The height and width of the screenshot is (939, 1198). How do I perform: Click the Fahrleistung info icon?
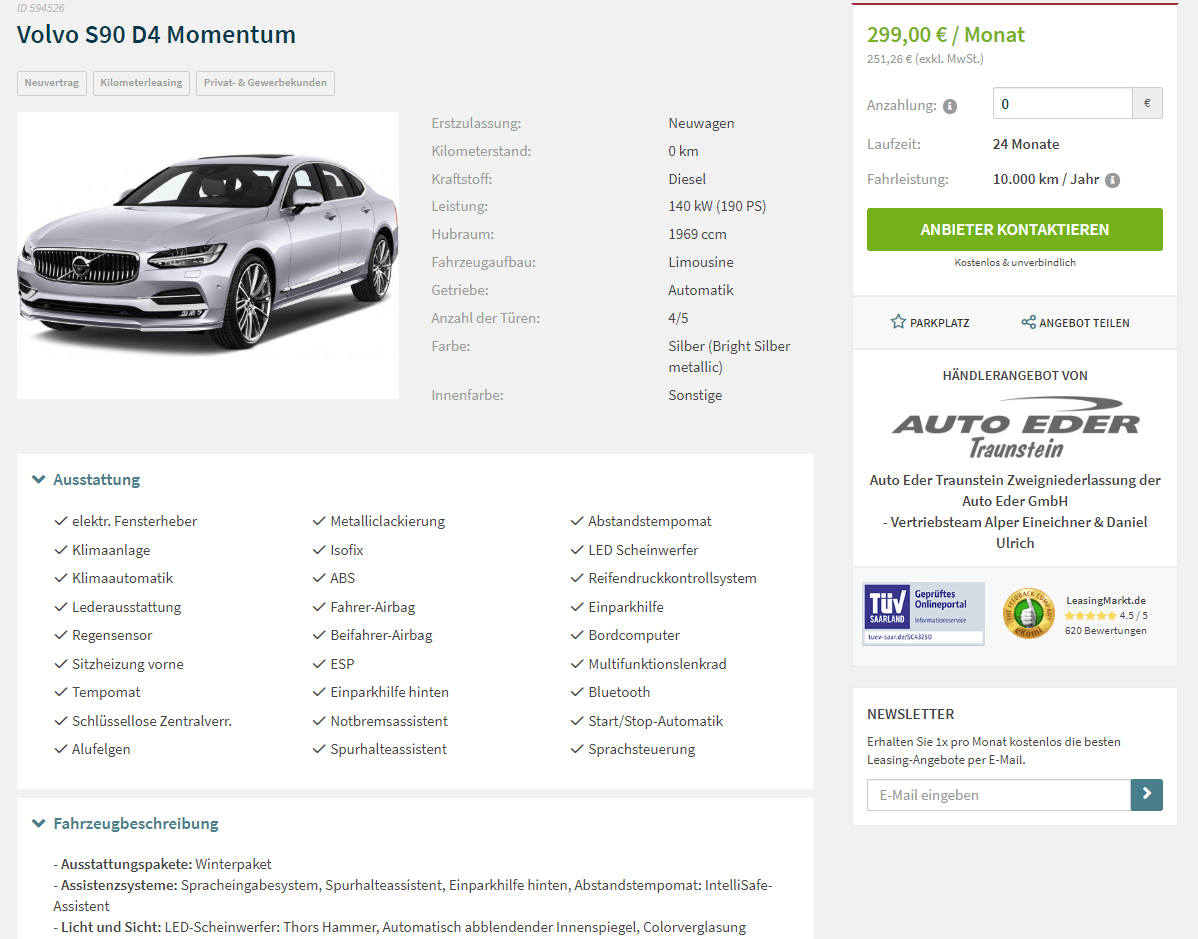tap(1112, 180)
